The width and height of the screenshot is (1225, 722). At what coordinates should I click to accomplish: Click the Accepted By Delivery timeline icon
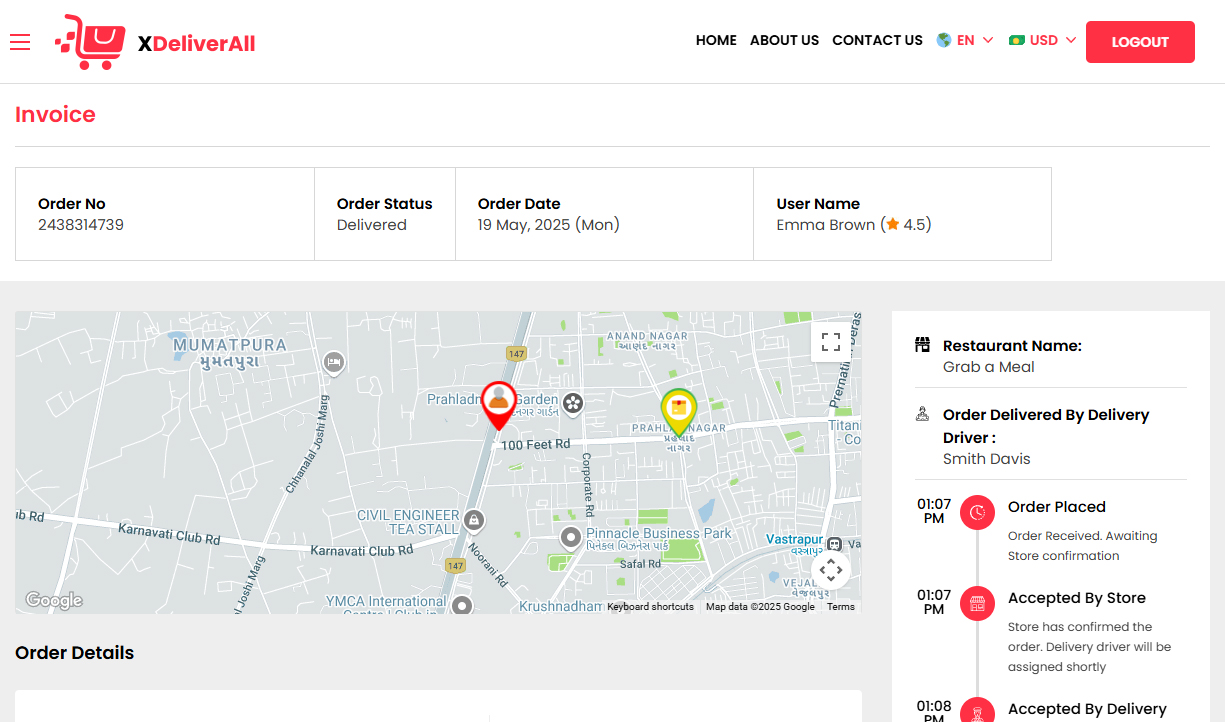pos(977,710)
